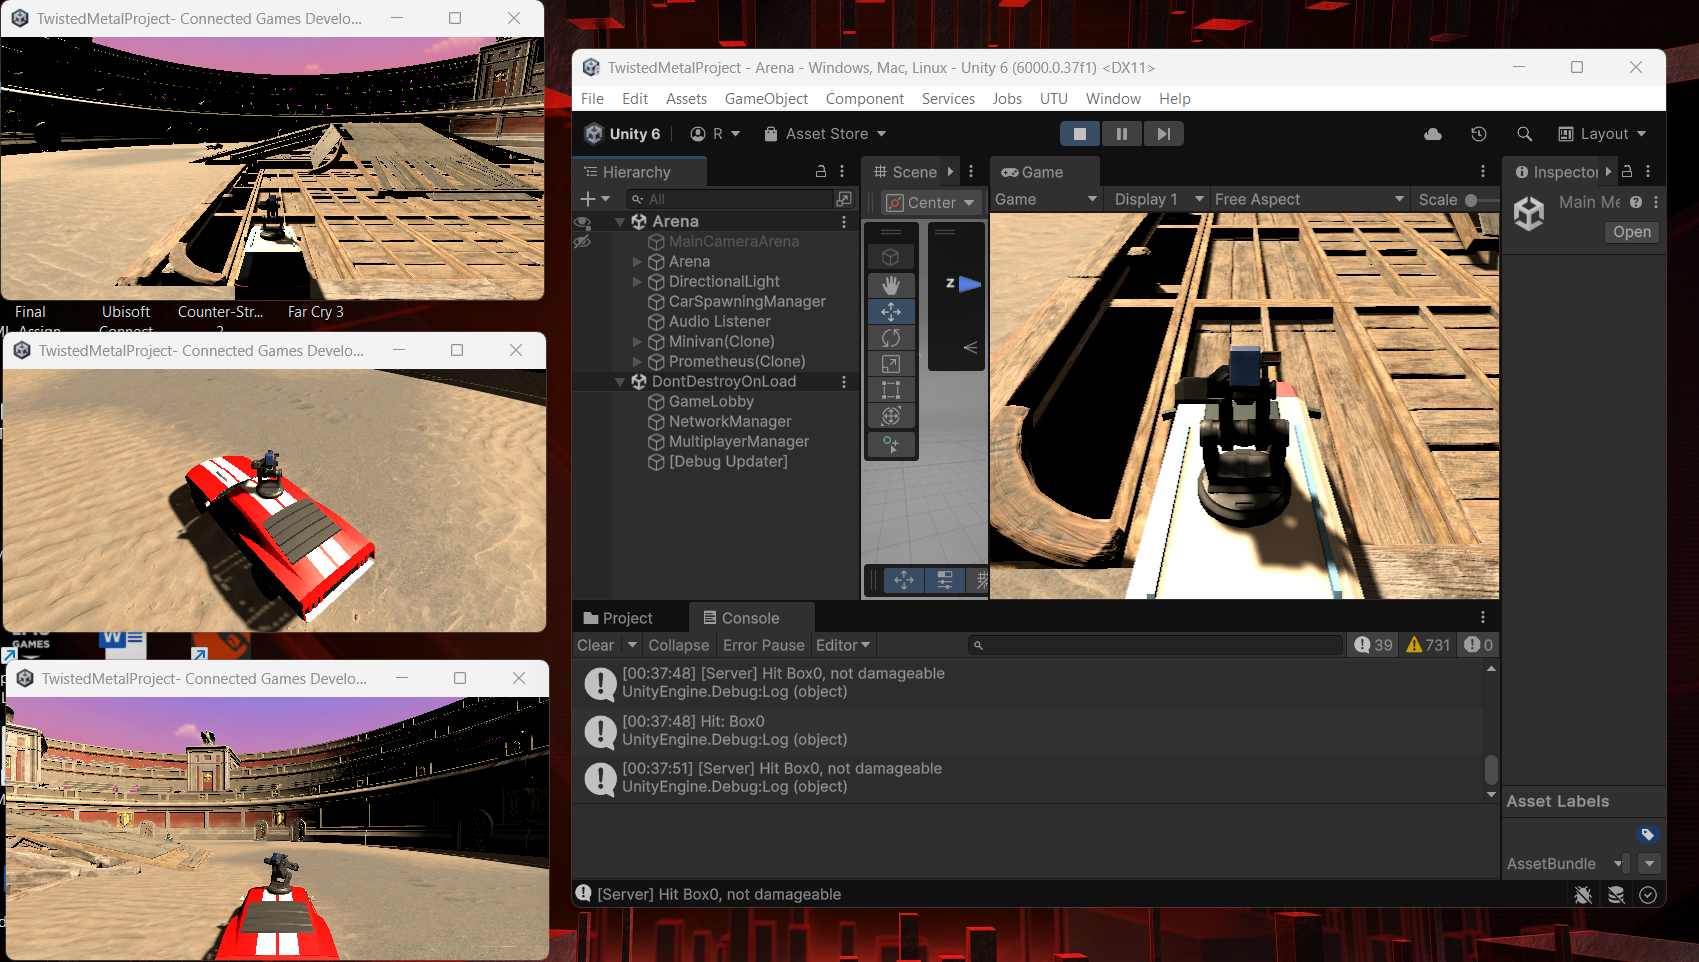1699x962 pixels.
Task: Click the Pause button in toolbar
Action: 1122,134
